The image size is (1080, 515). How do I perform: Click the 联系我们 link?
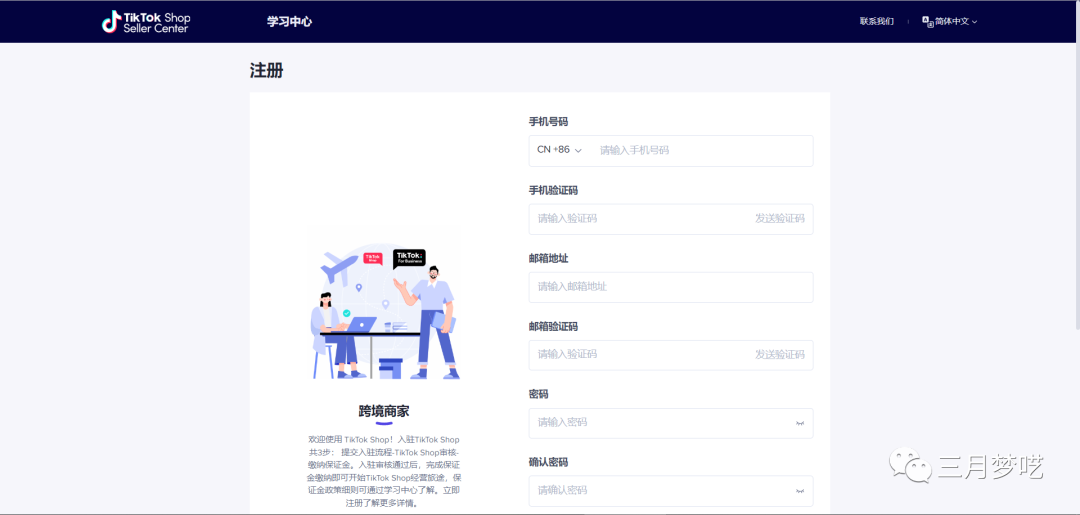tap(877, 21)
